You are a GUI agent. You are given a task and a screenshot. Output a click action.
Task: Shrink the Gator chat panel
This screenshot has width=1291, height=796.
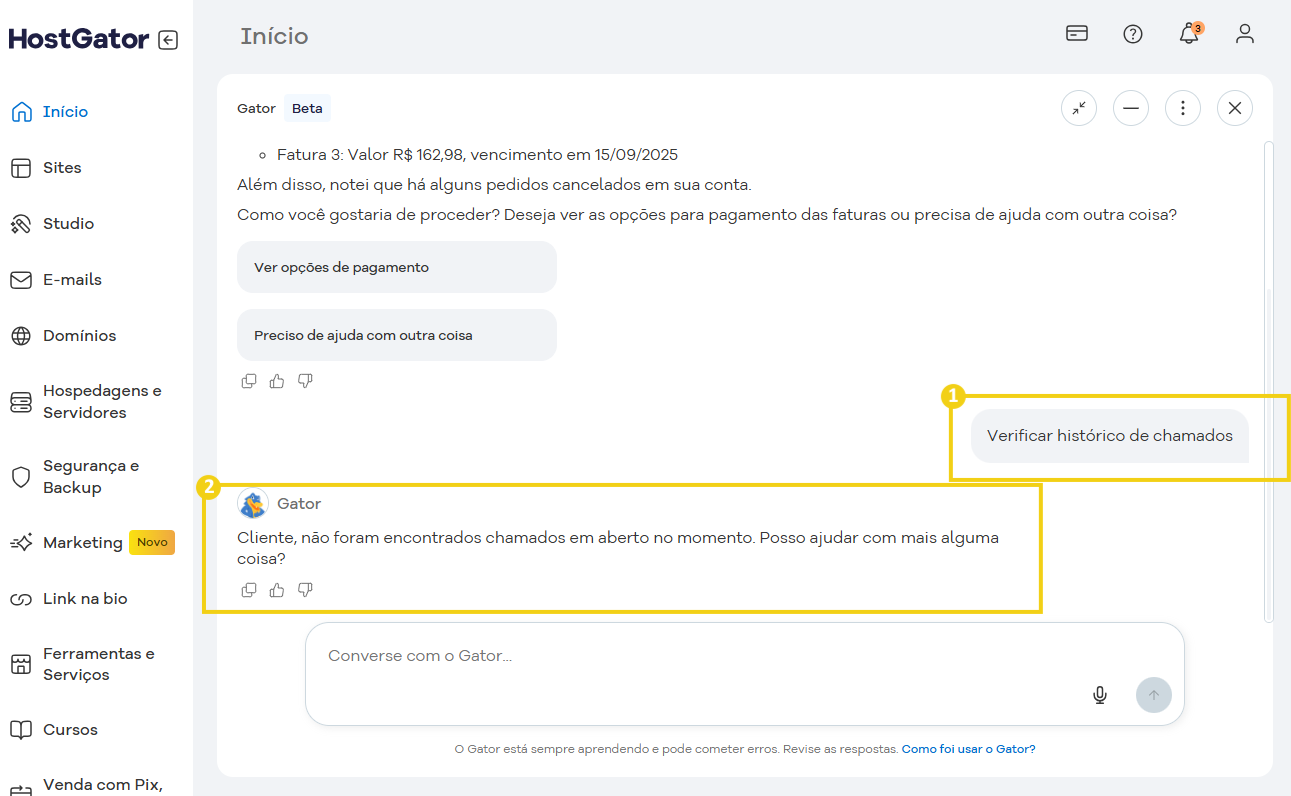(x=1079, y=108)
